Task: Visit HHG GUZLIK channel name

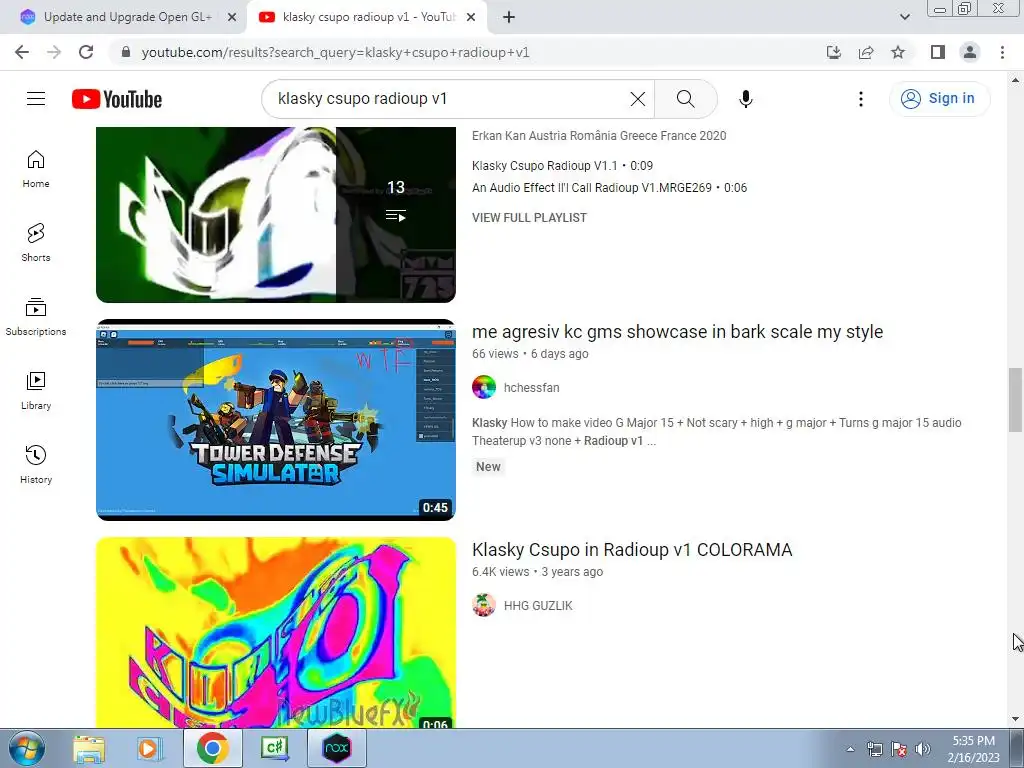Action: tap(538, 606)
